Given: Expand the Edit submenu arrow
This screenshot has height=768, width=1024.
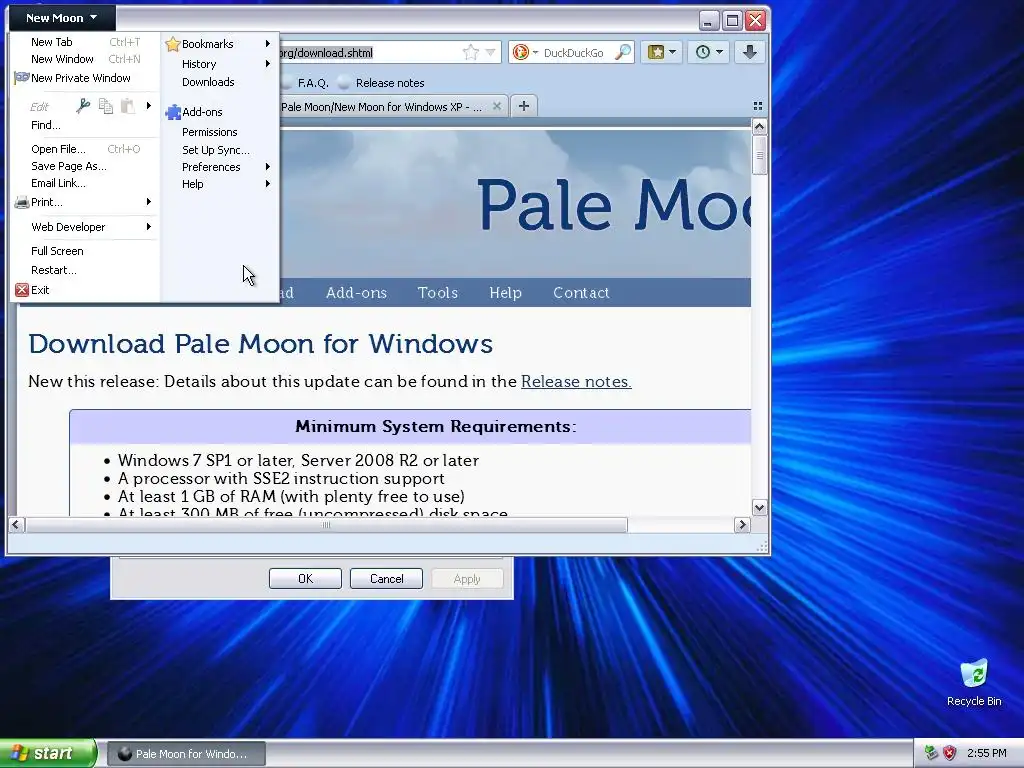Looking at the screenshot, I should 149,105.
